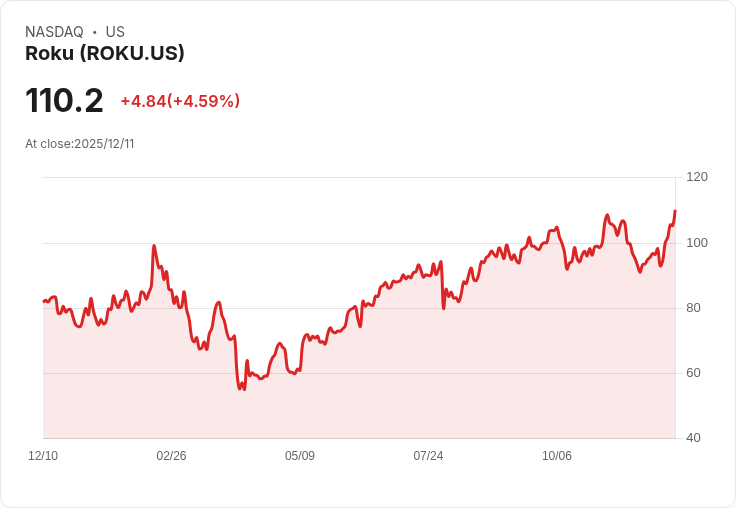Click the chart's latest point at the right end
This screenshot has width=736, height=508.
coord(675,211)
